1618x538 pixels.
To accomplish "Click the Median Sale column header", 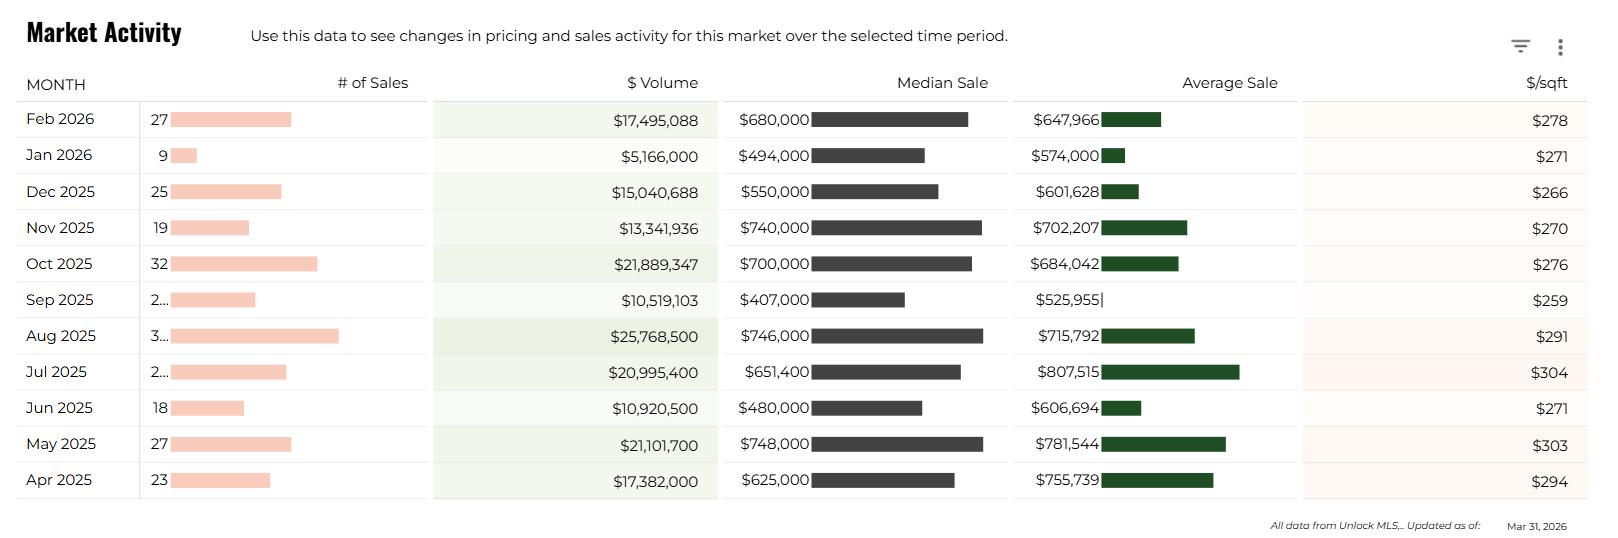I will coord(942,83).
